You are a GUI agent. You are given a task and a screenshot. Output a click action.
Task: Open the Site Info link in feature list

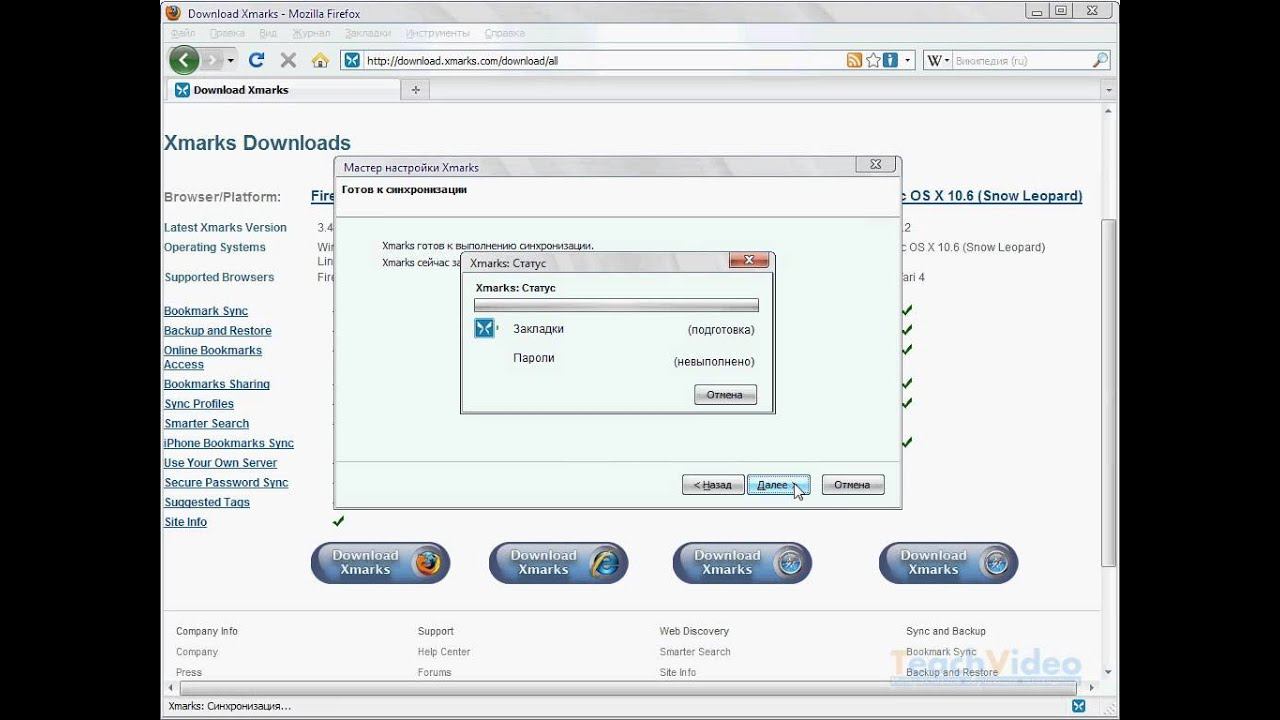[x=186, y=522]
